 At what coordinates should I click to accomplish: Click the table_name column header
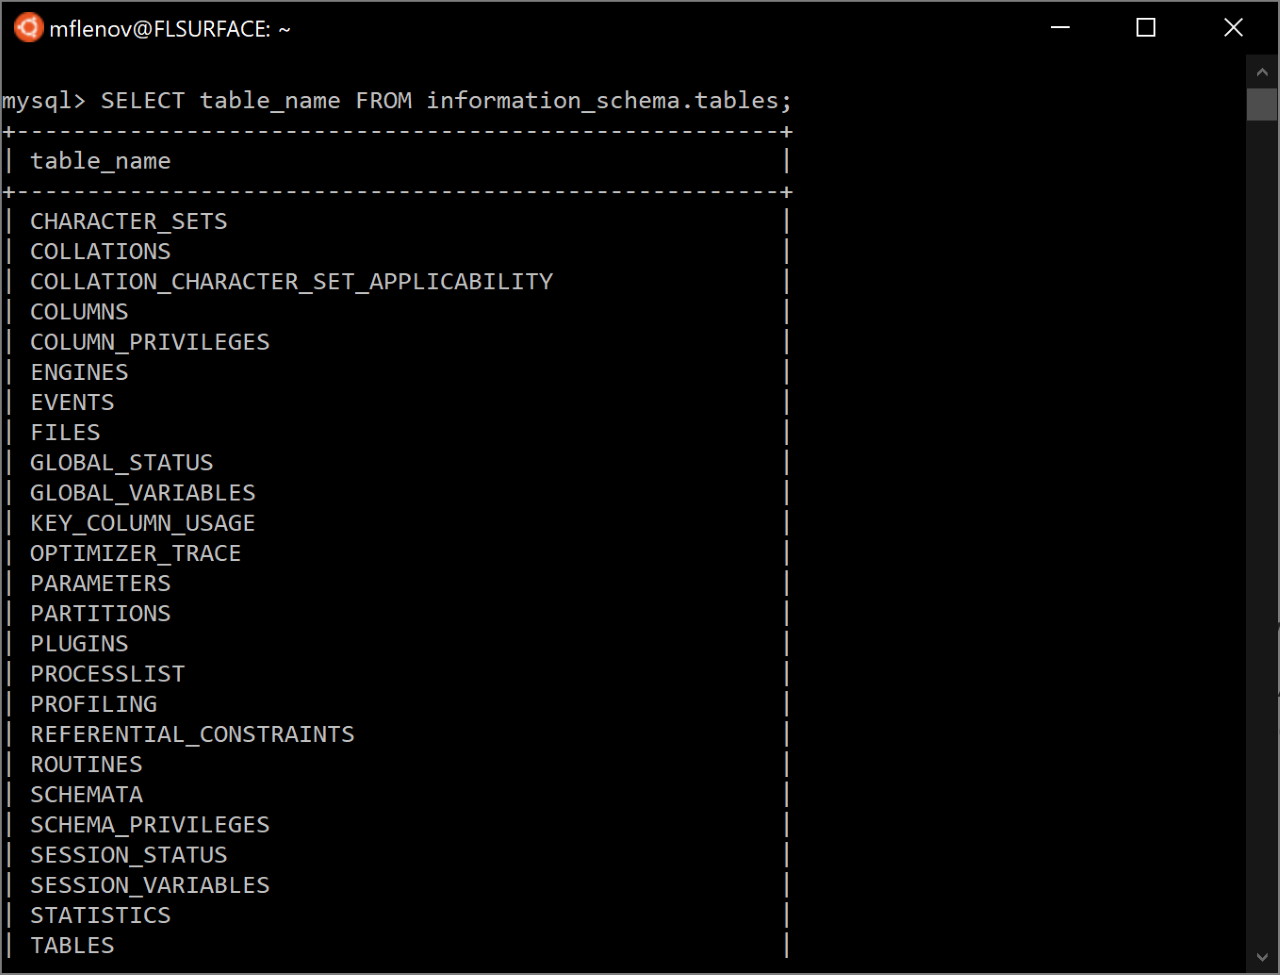click(x=100, y=161)
